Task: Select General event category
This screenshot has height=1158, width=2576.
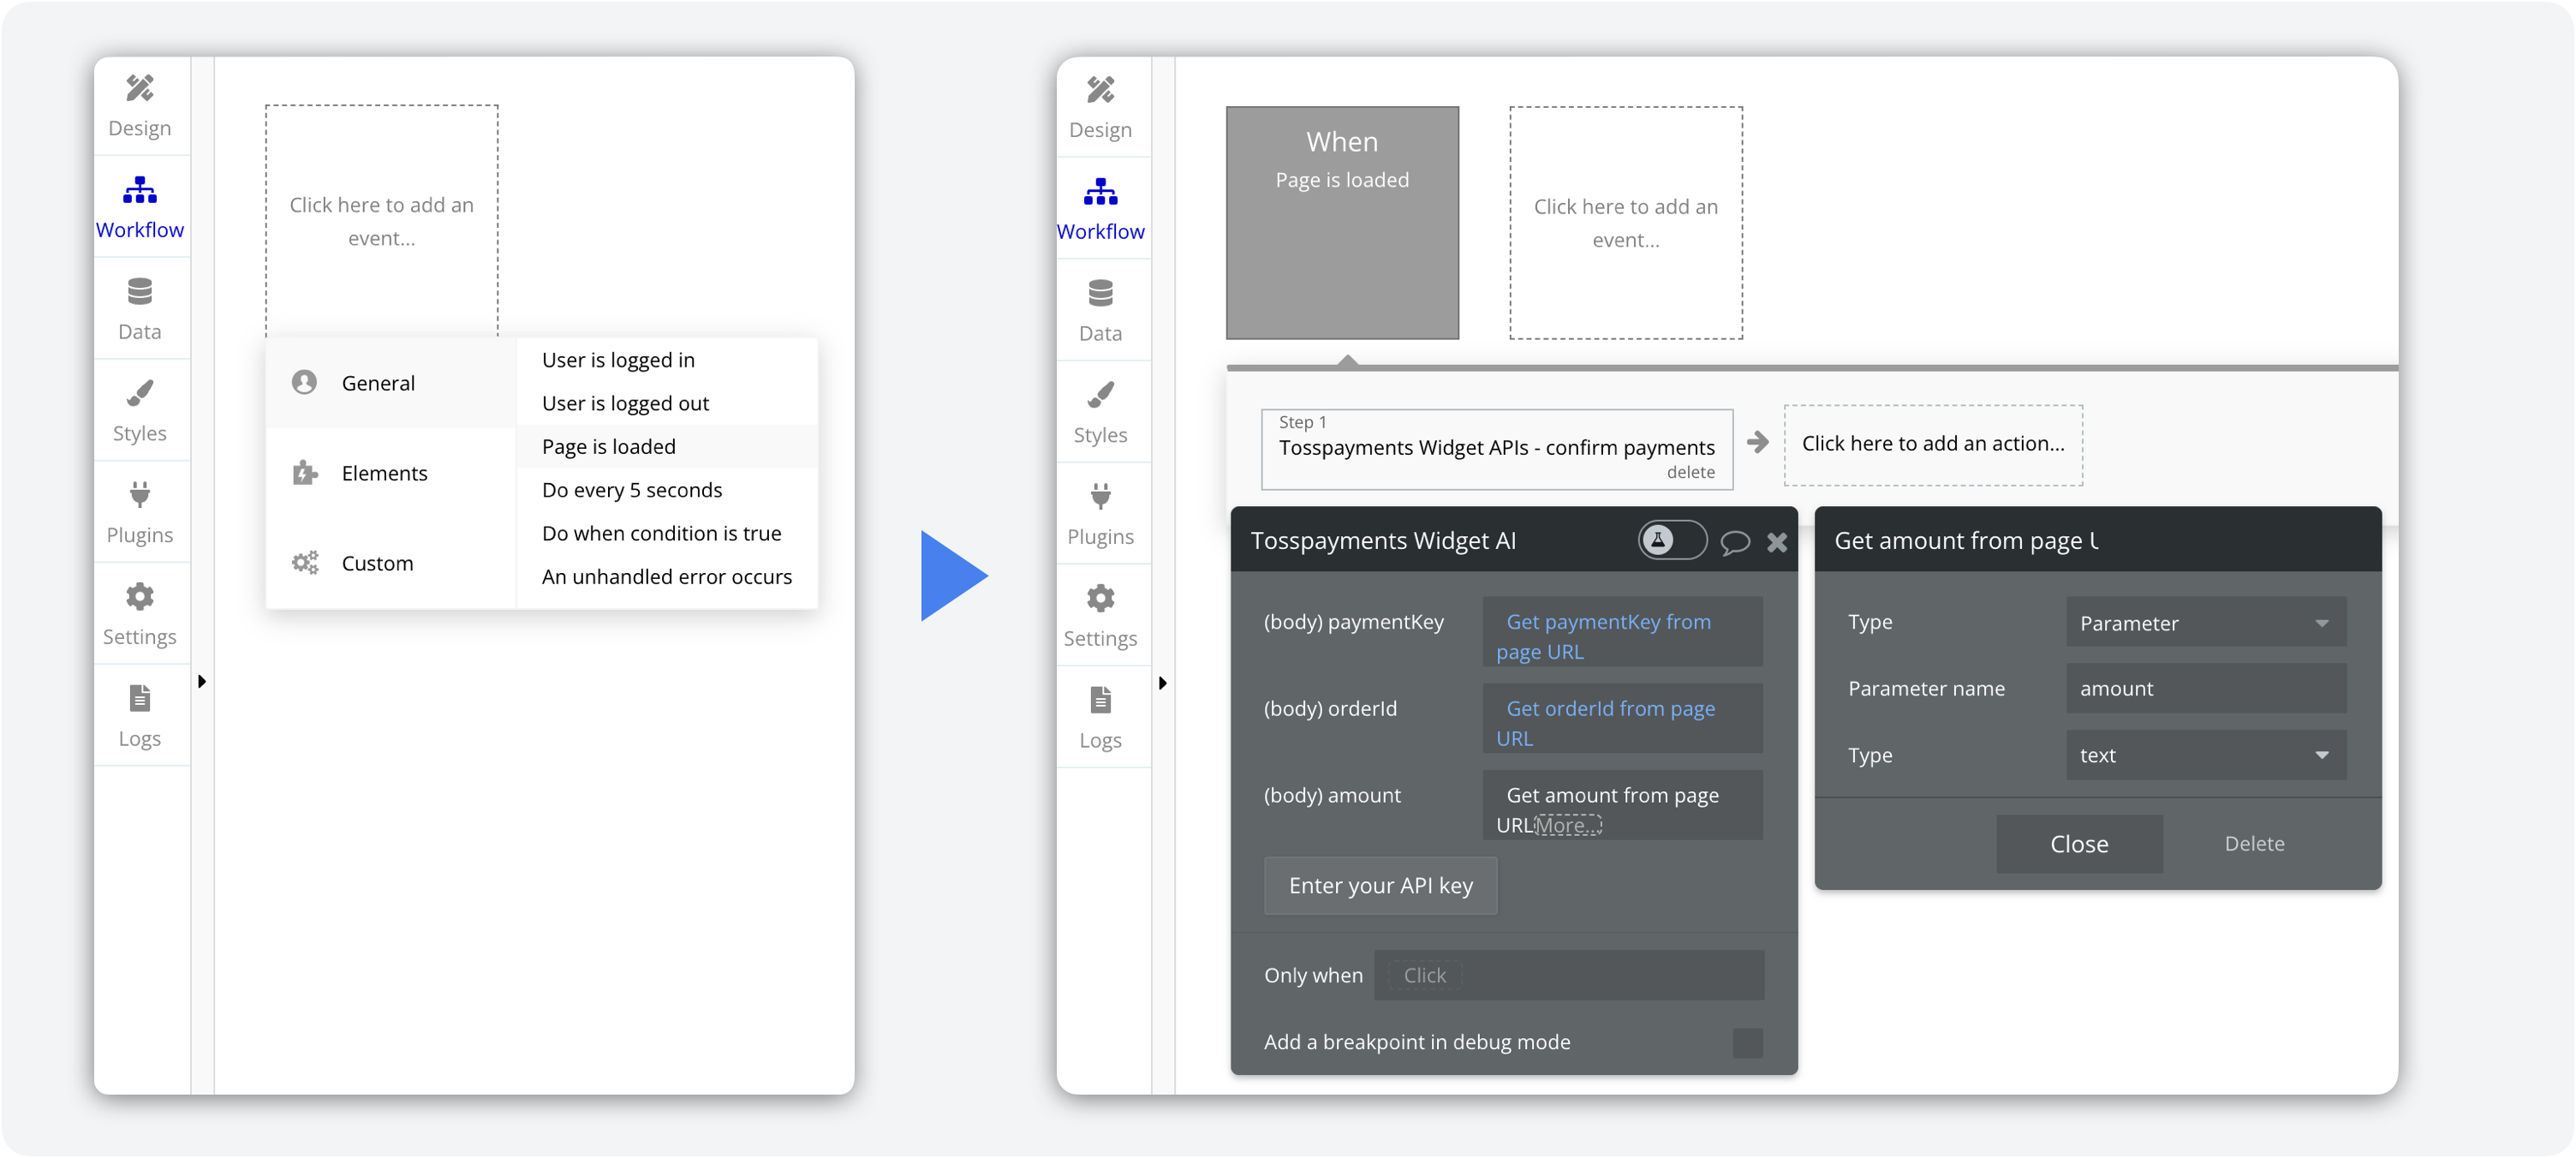Action: (391, 383)
